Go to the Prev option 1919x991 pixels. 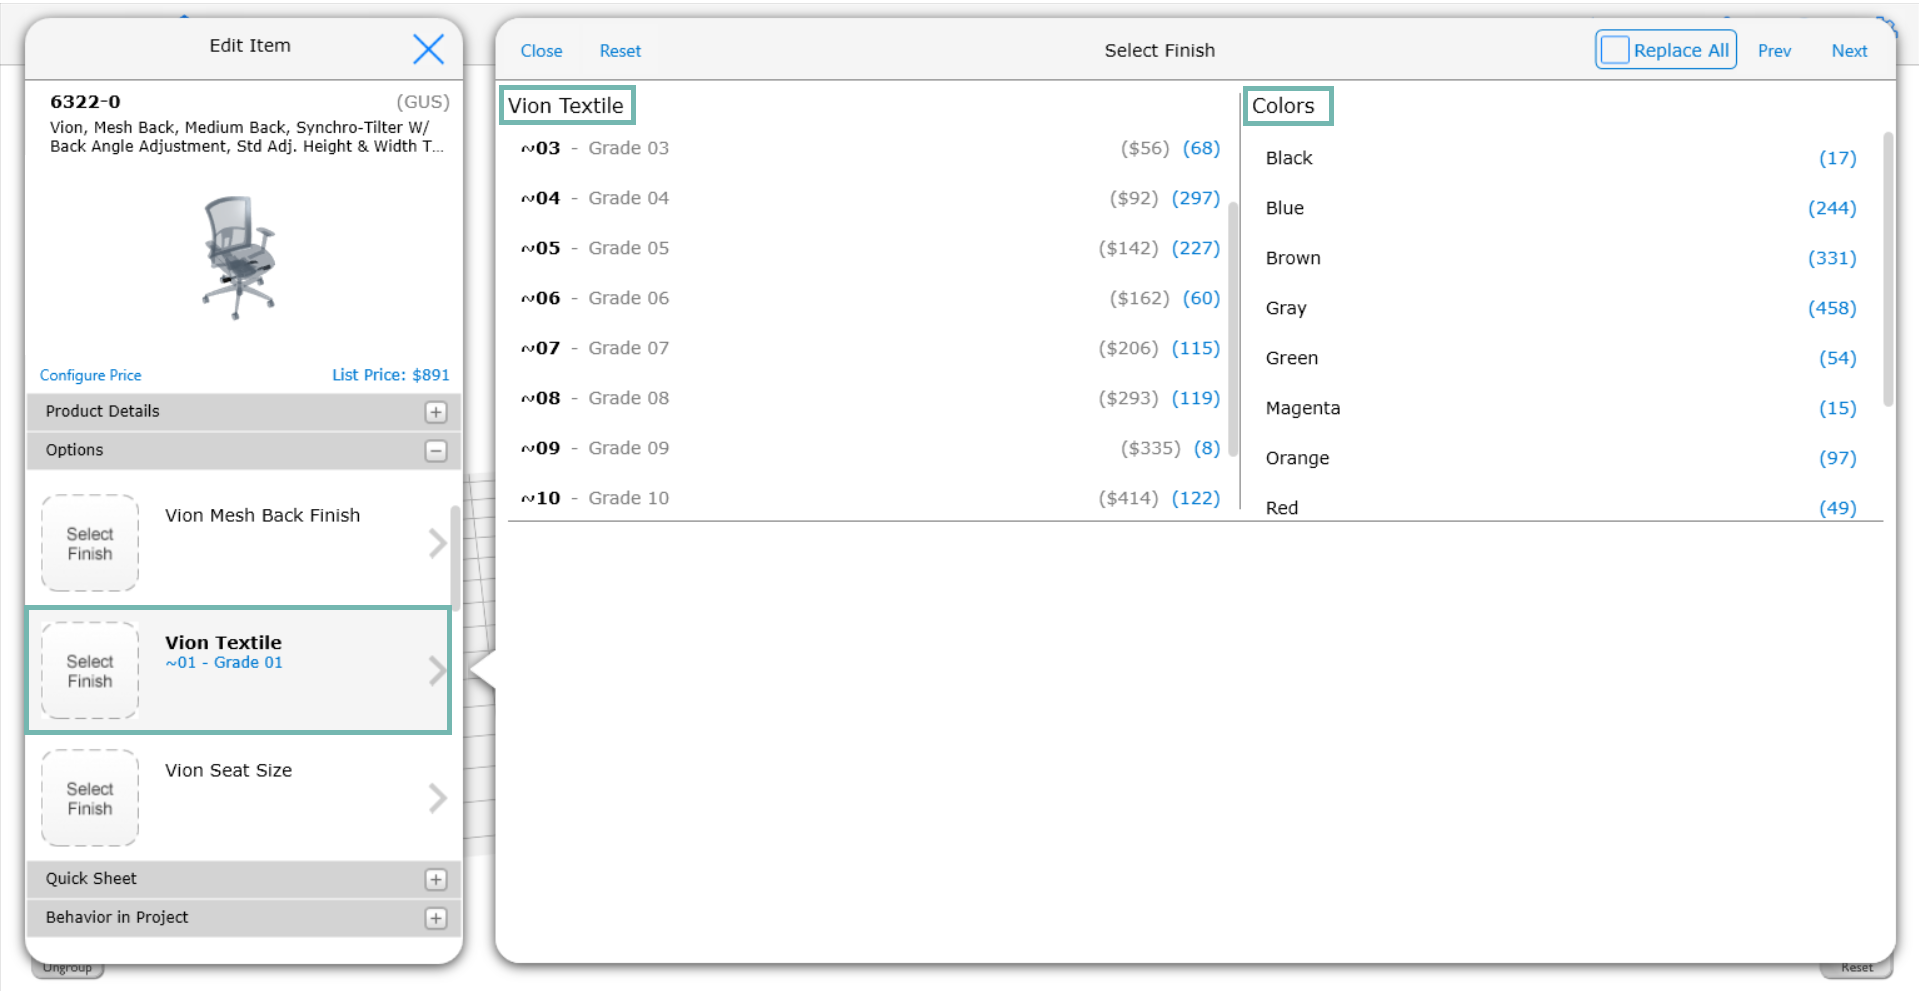1774,51
